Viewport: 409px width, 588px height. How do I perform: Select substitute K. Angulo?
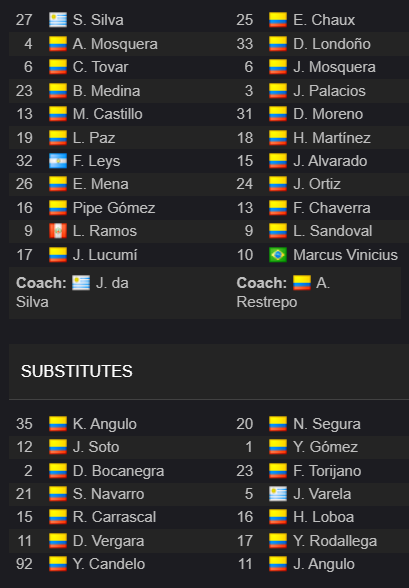point(105,424)
